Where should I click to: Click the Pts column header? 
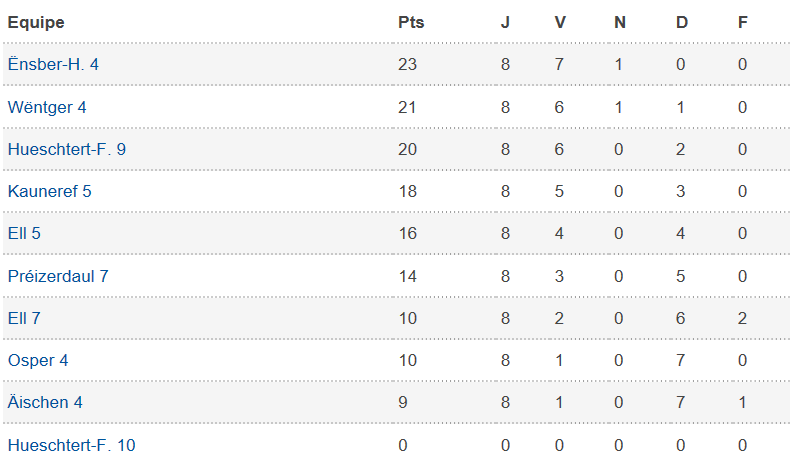point(411,23)
